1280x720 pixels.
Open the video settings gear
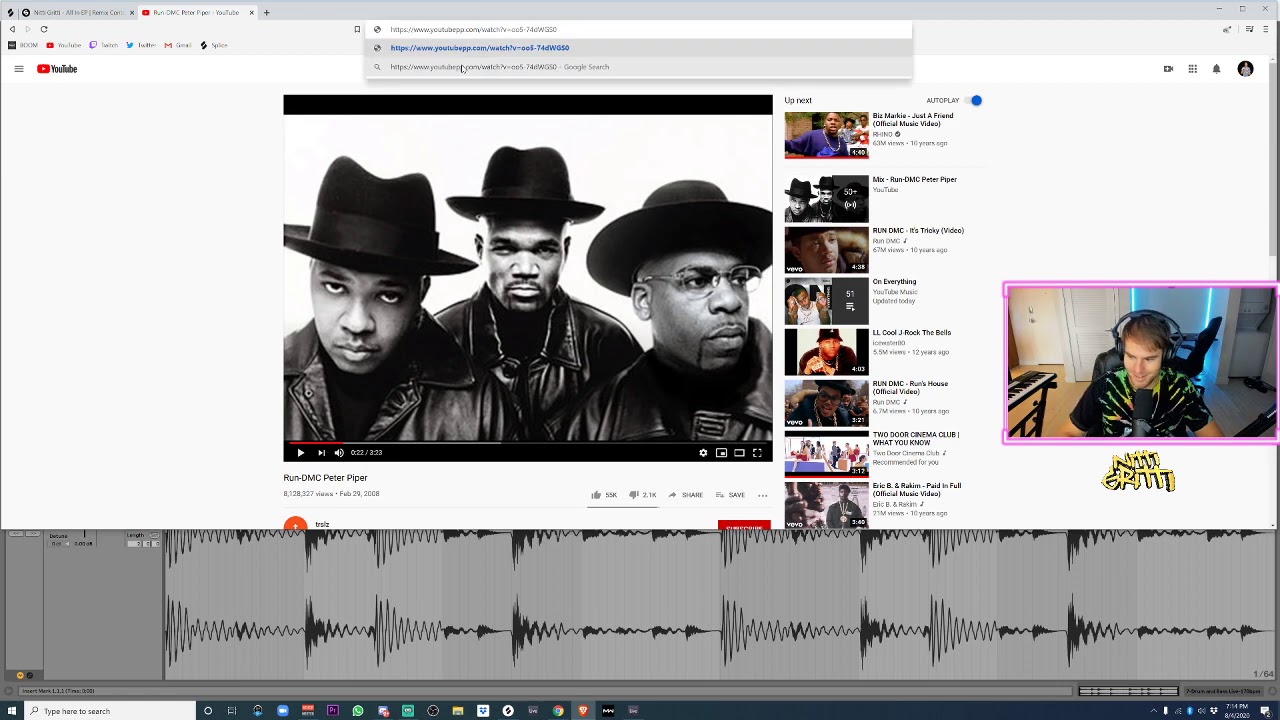tap(703, 453)
